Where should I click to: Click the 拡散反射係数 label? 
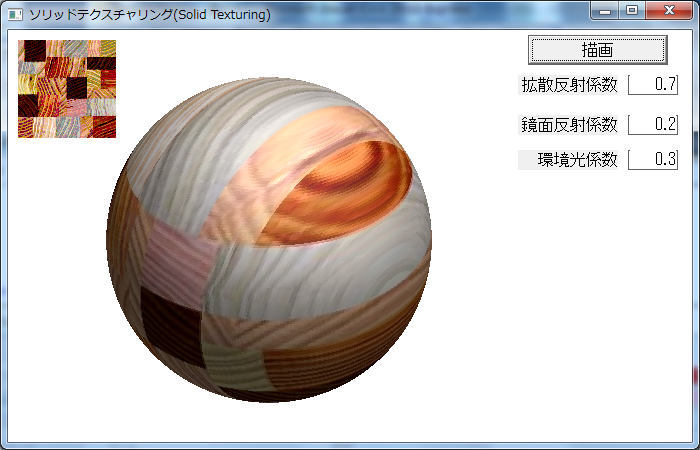[568, 85]
